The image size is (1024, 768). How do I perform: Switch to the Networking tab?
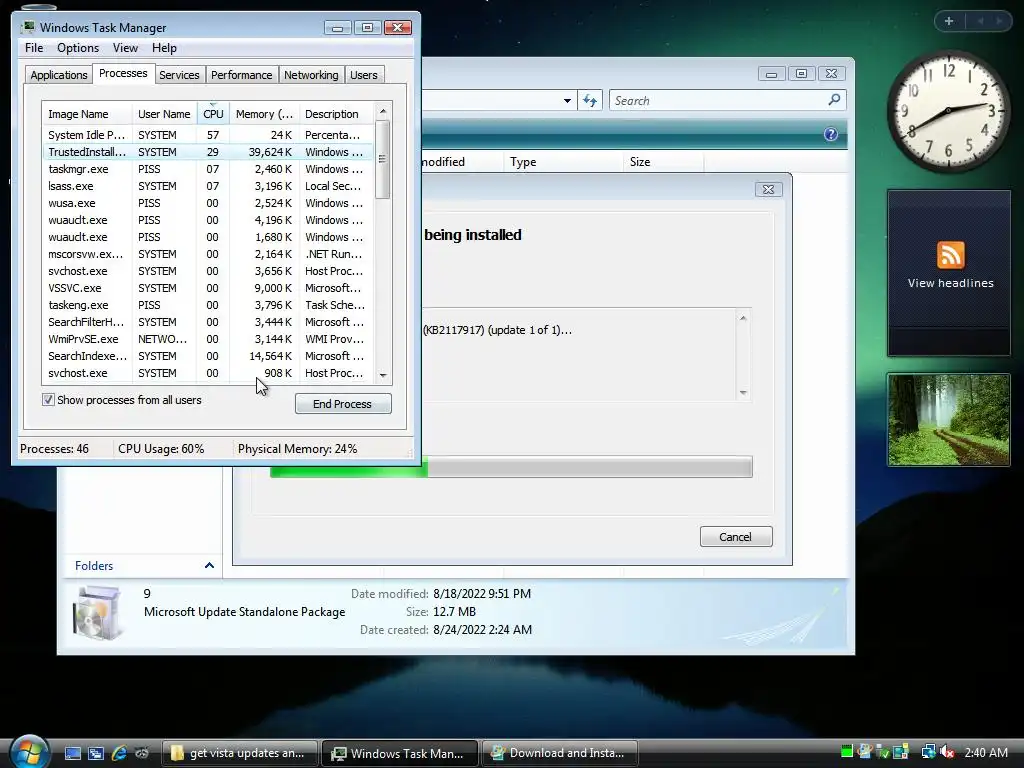[x=311, y=75]
